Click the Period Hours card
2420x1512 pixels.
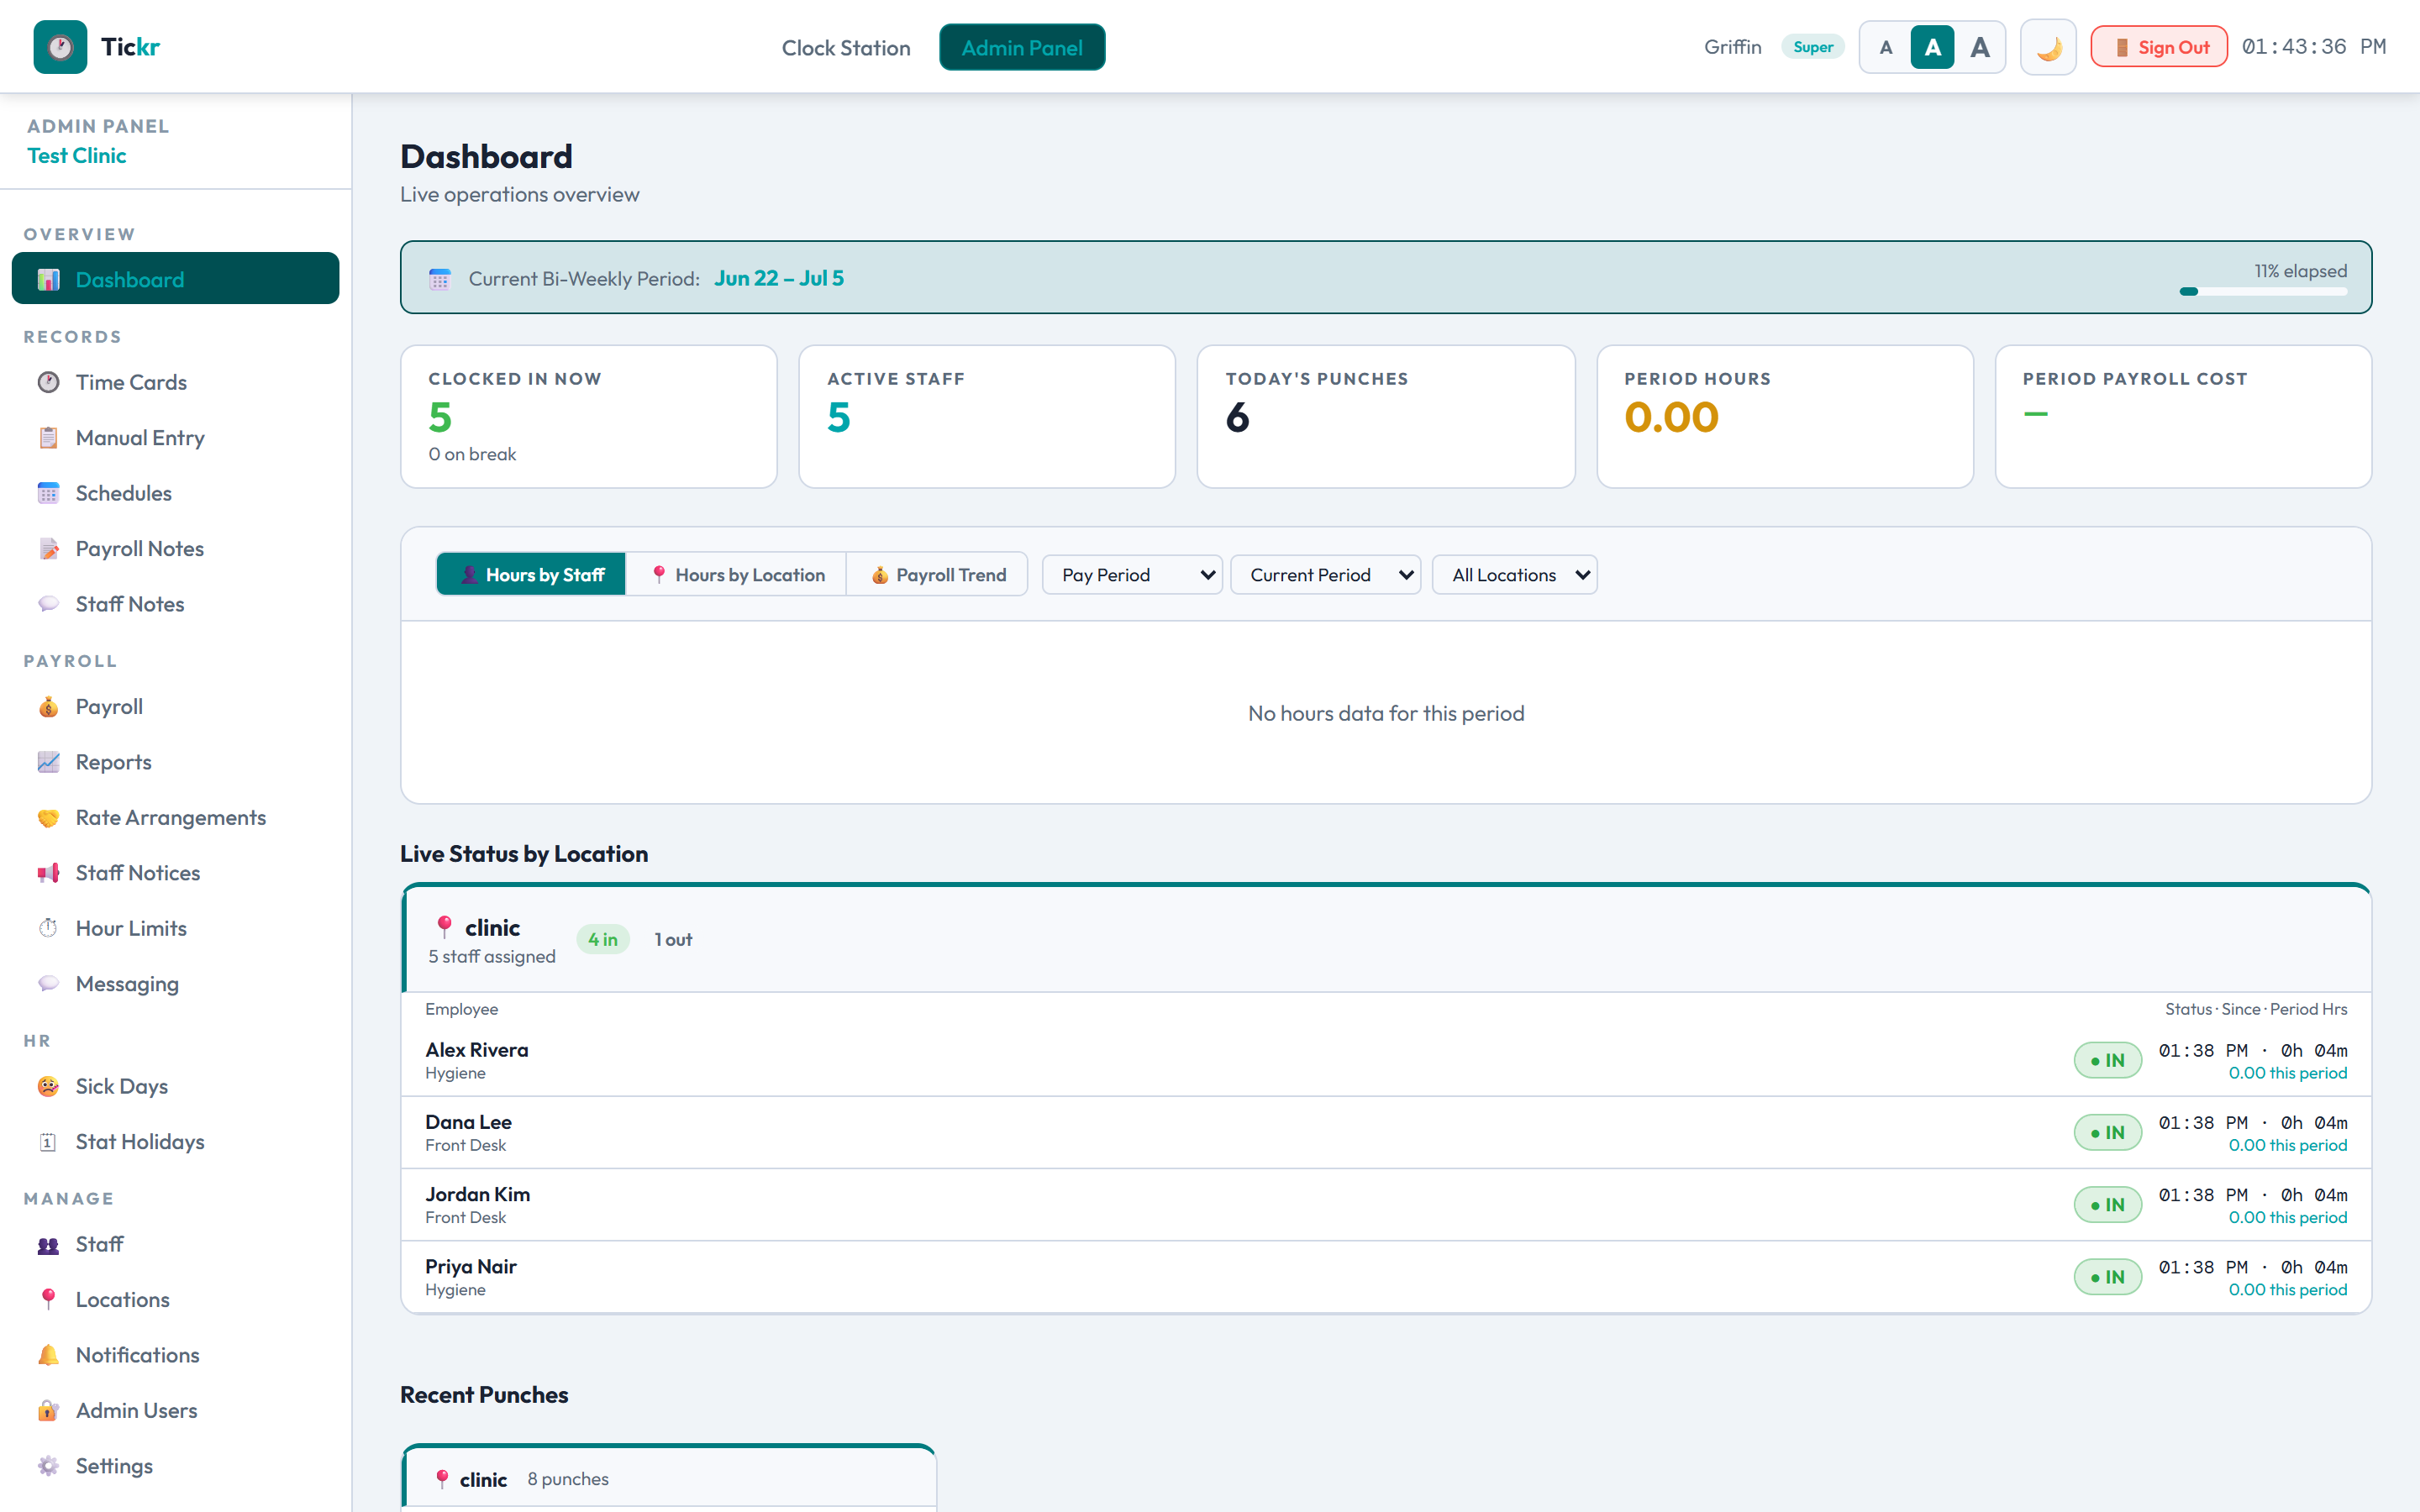pyautogui.click(x=1785, y=417)
